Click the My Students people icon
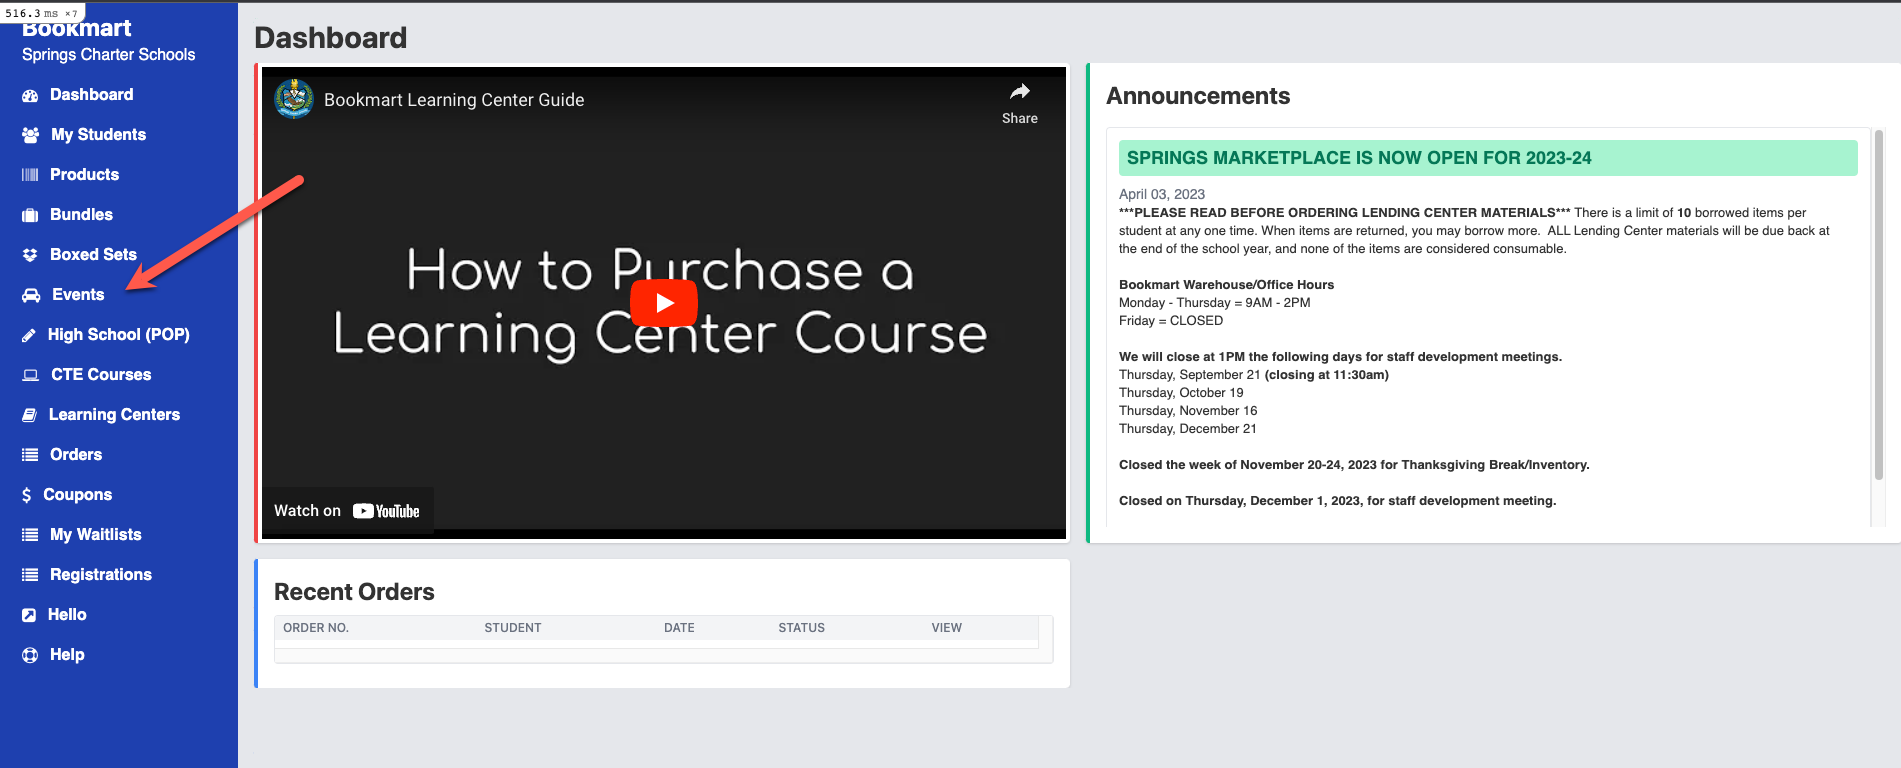 (x=31, y=135)
